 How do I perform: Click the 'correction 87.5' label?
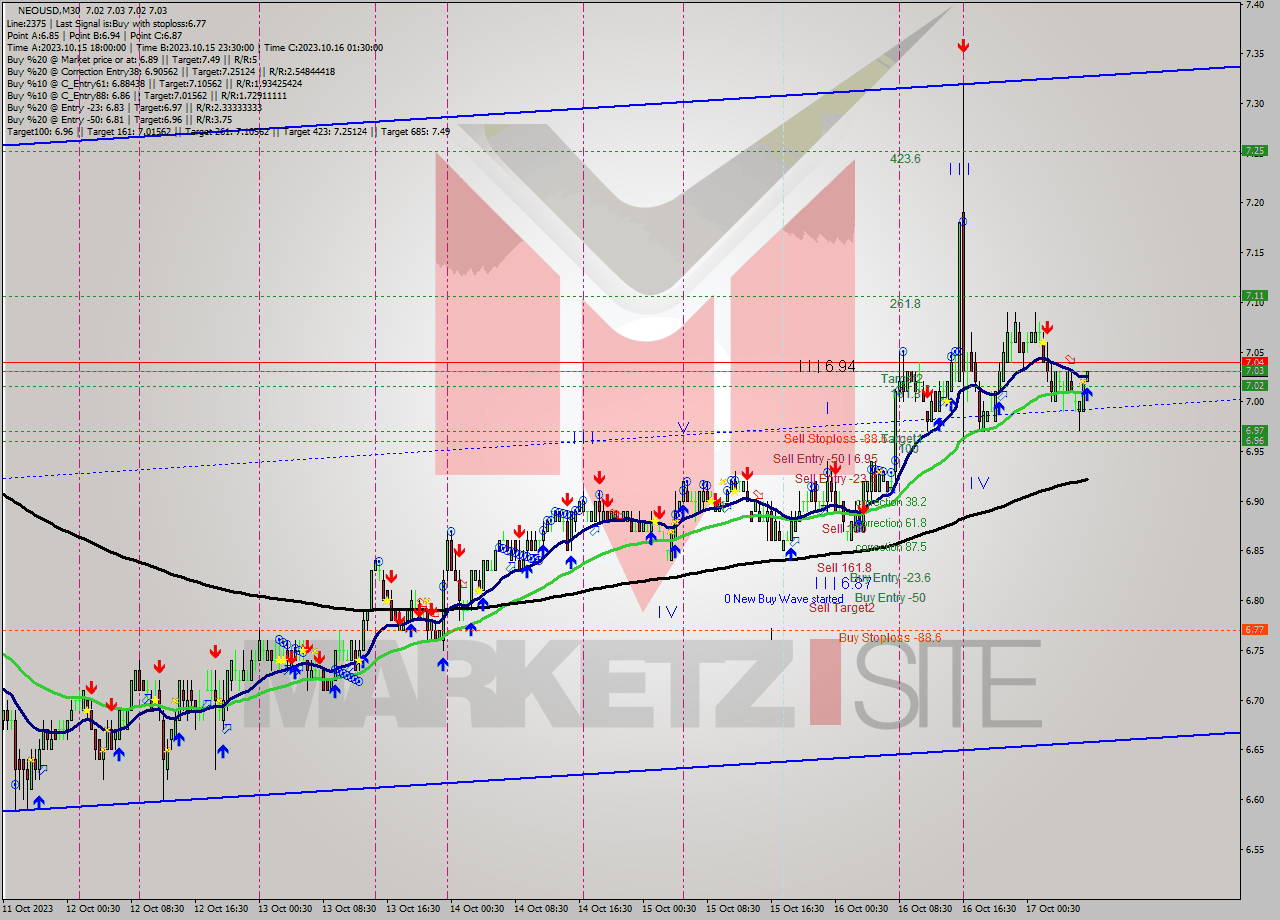click(891, 547)
